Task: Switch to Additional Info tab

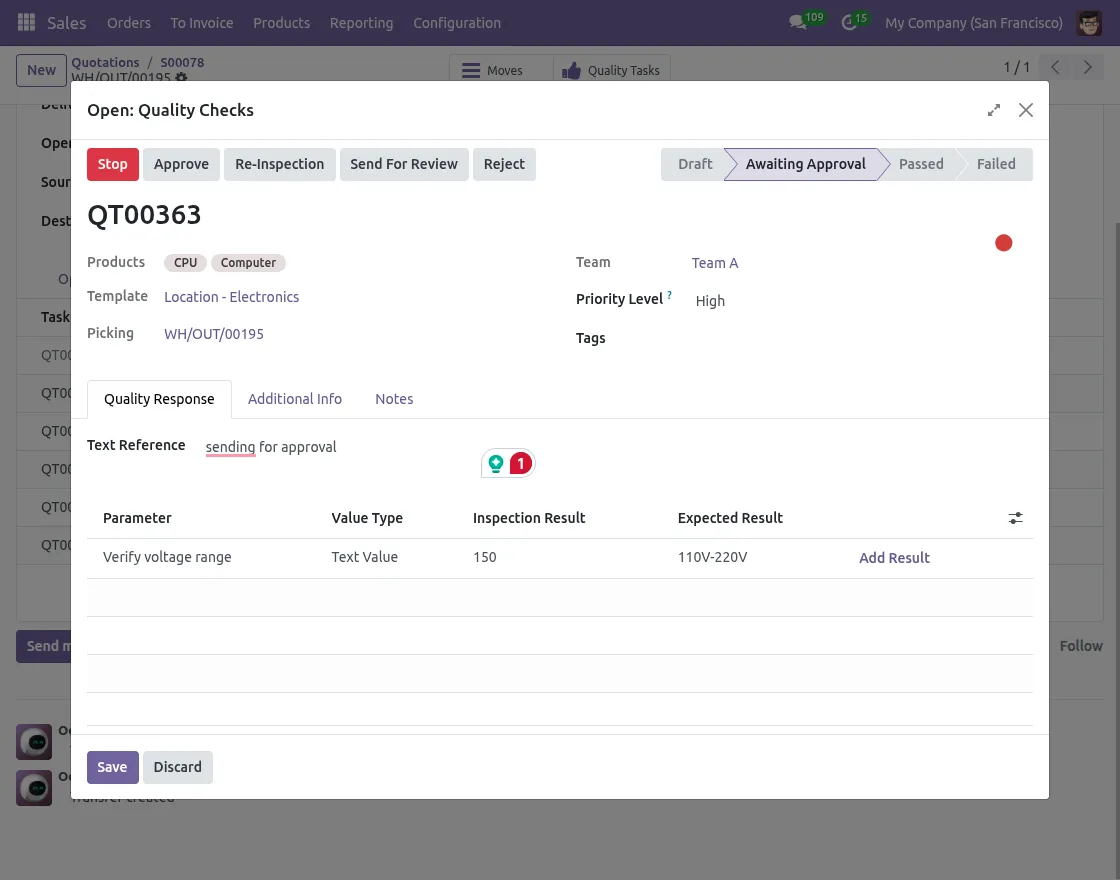Action: (x=295, y=399)
